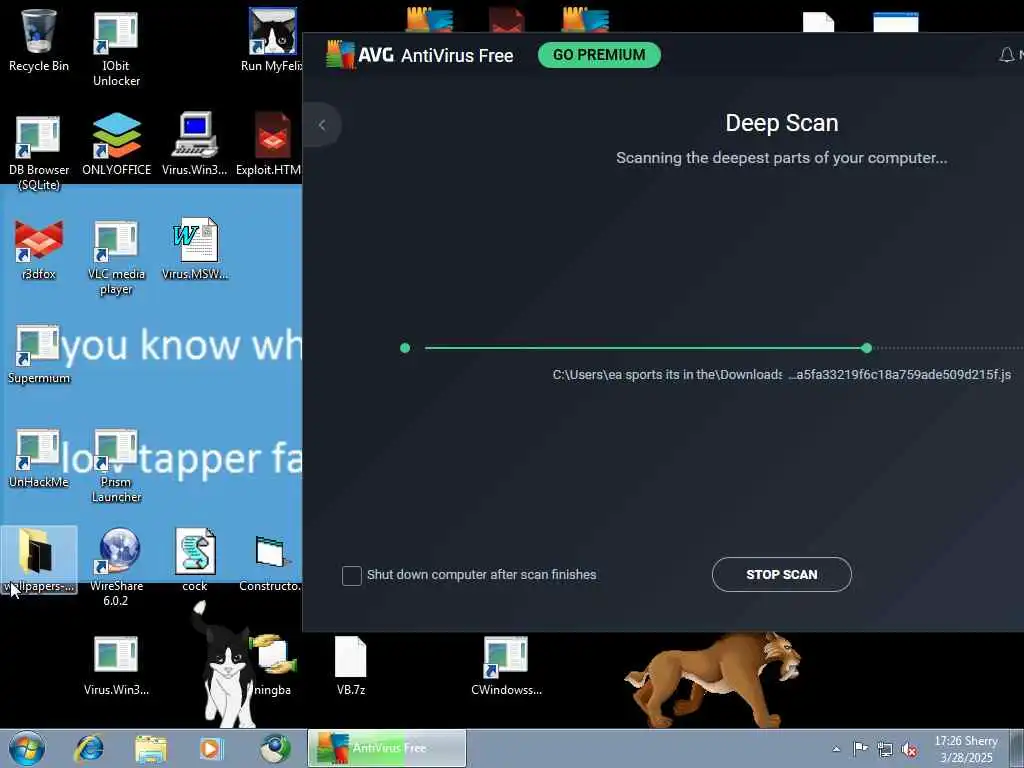
Task: Launch the r3dfox browser shortcut
Action: pos(39,249)
